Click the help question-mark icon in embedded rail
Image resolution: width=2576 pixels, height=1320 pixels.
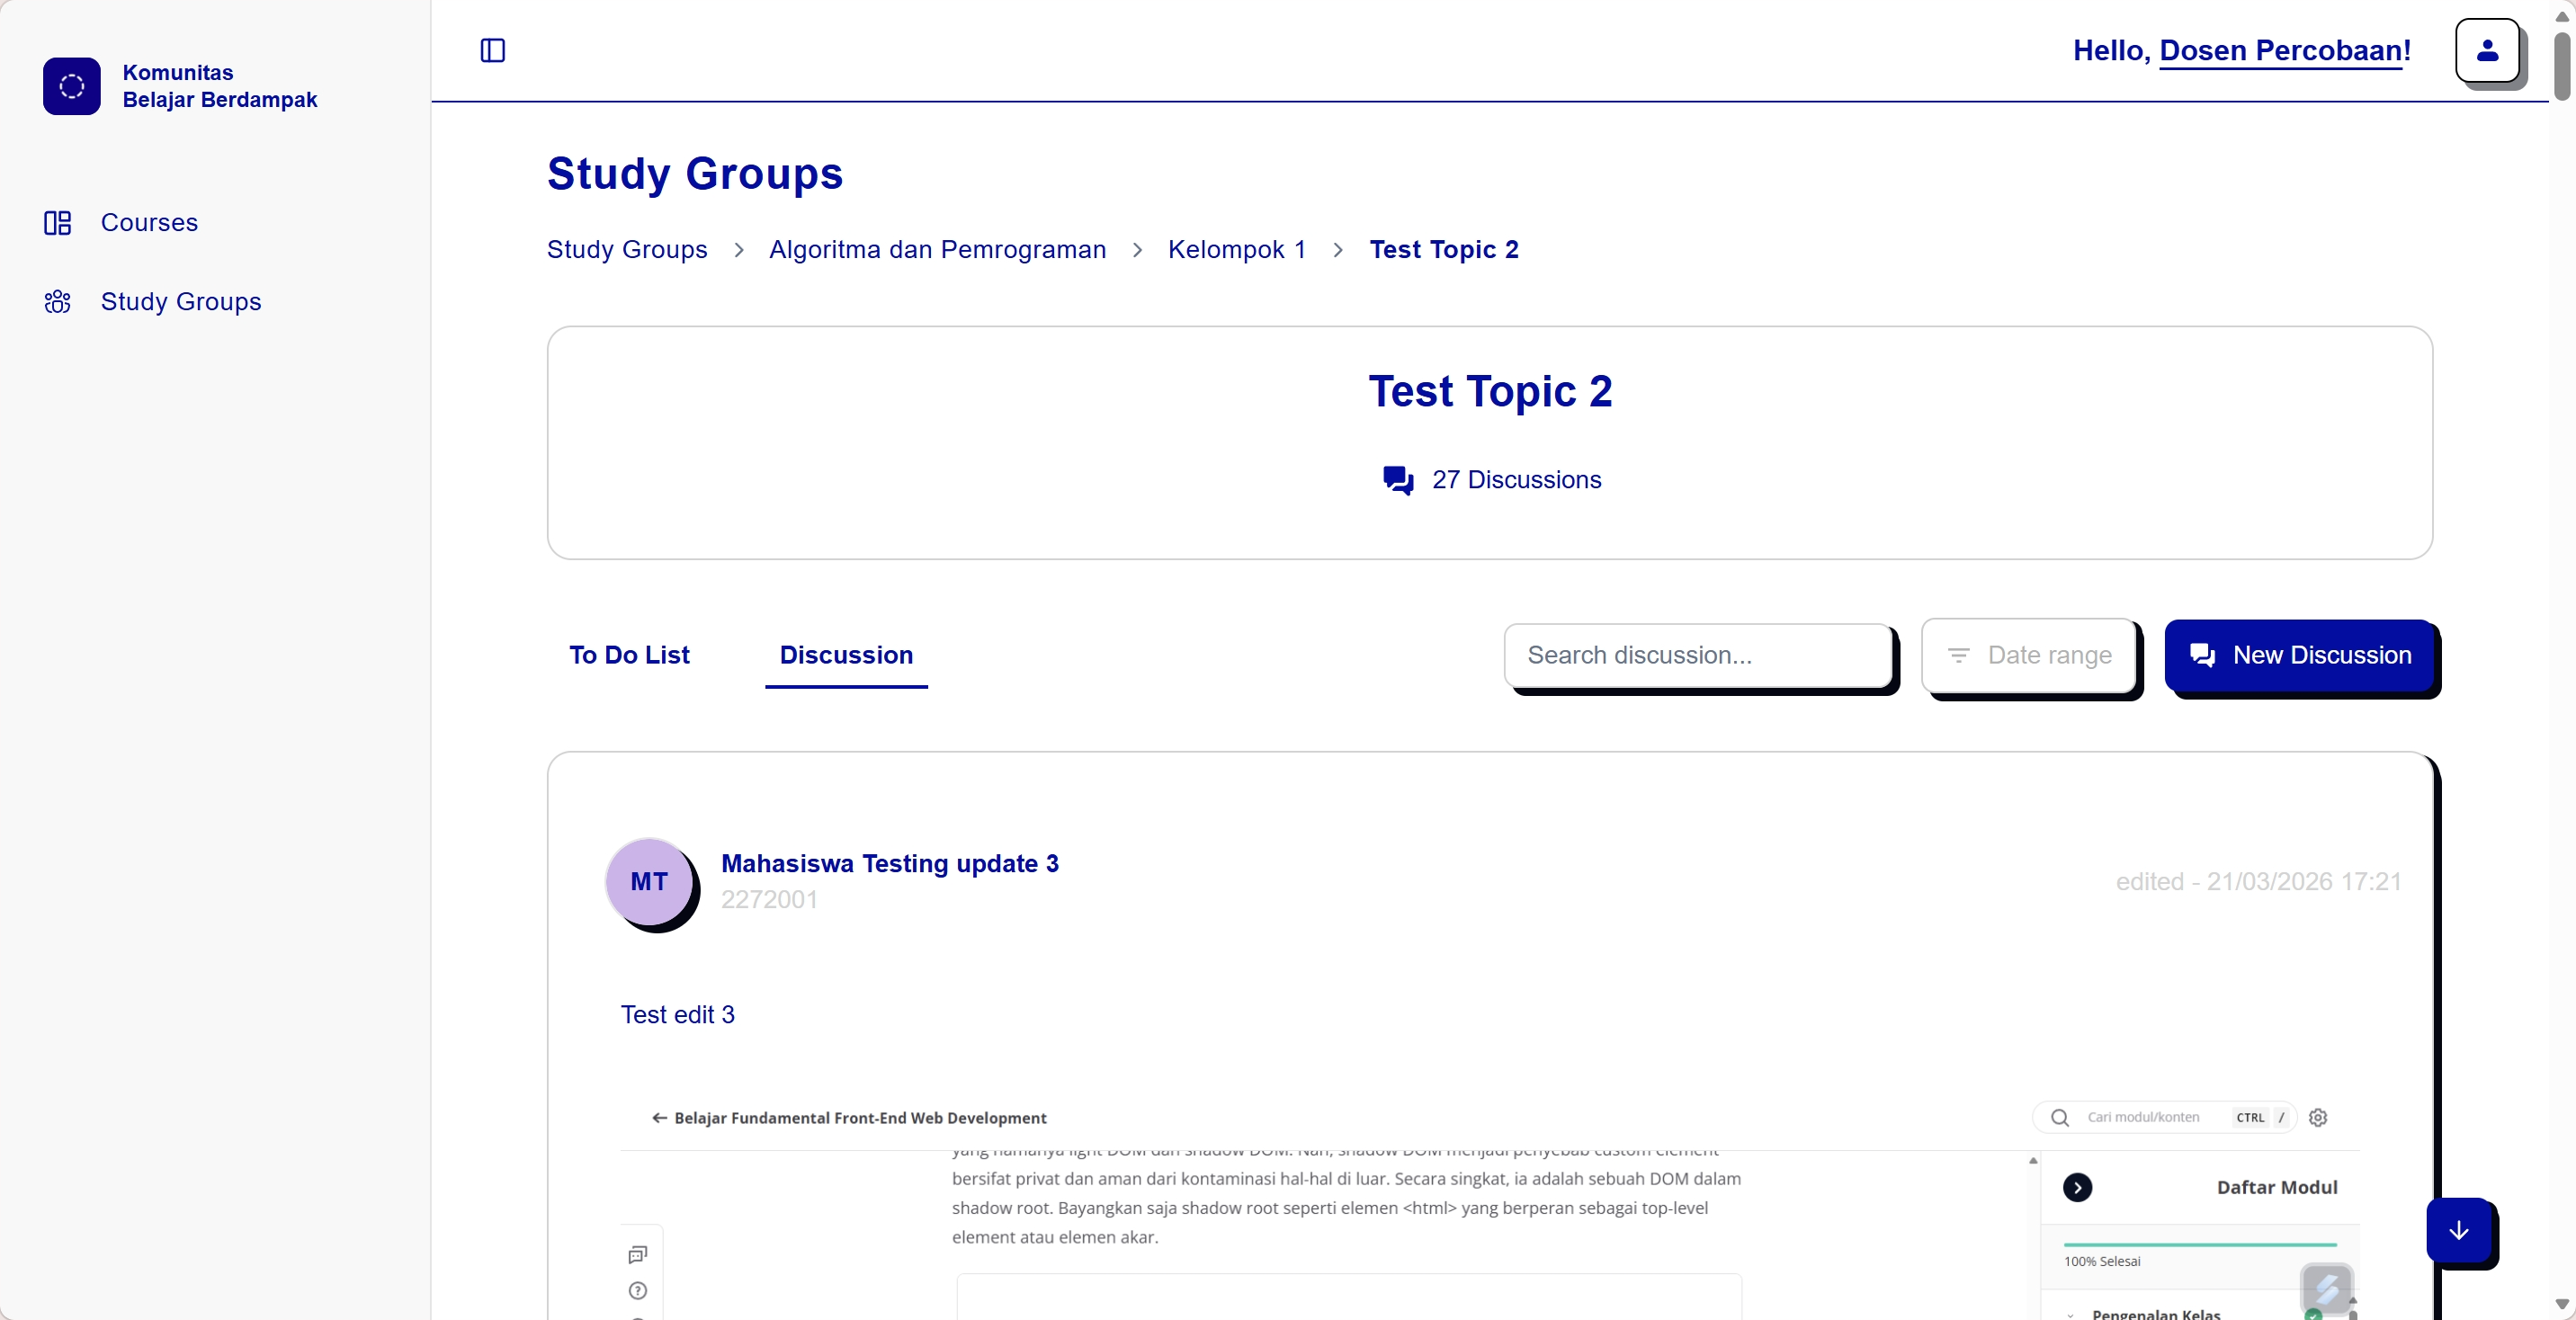tap(638, 1290)
